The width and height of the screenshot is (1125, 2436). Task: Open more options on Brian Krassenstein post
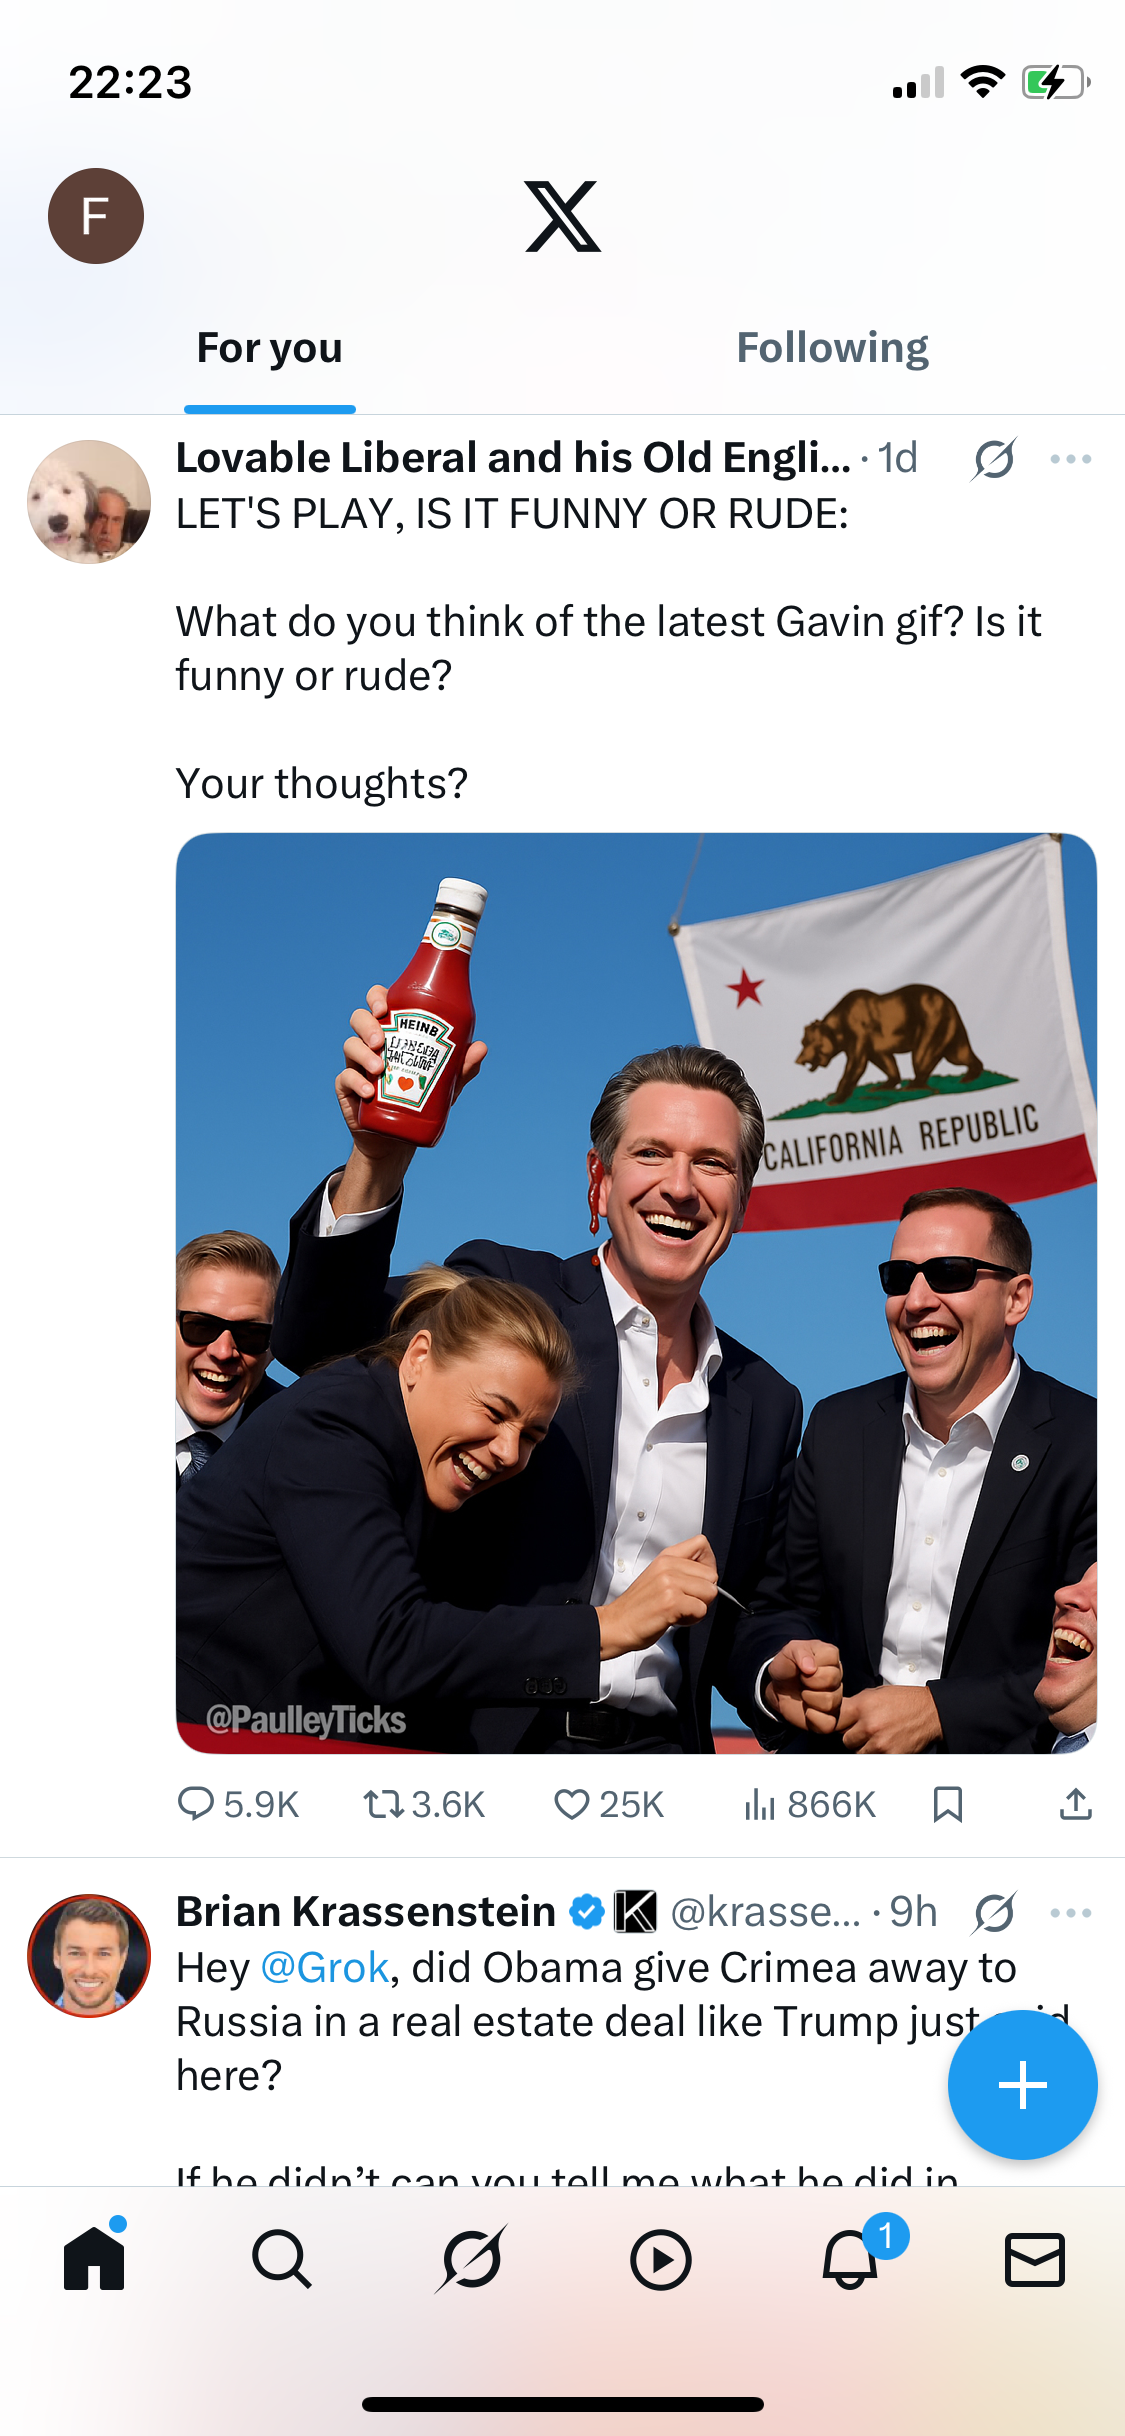pyautogui.click(x=1070, y=1913)
